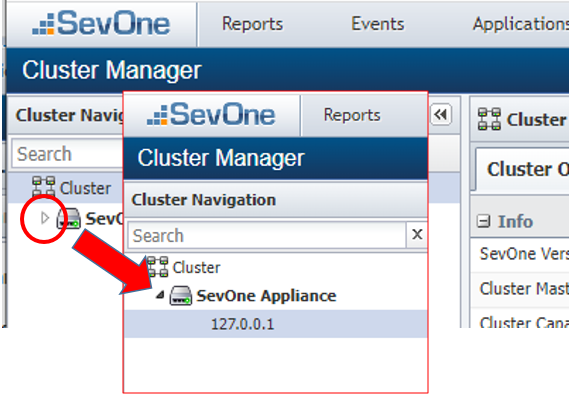Screen dimensions: 571x394
Task: Click the appliance device icon beside circled triangle
Action: click(x=68, y=218)
